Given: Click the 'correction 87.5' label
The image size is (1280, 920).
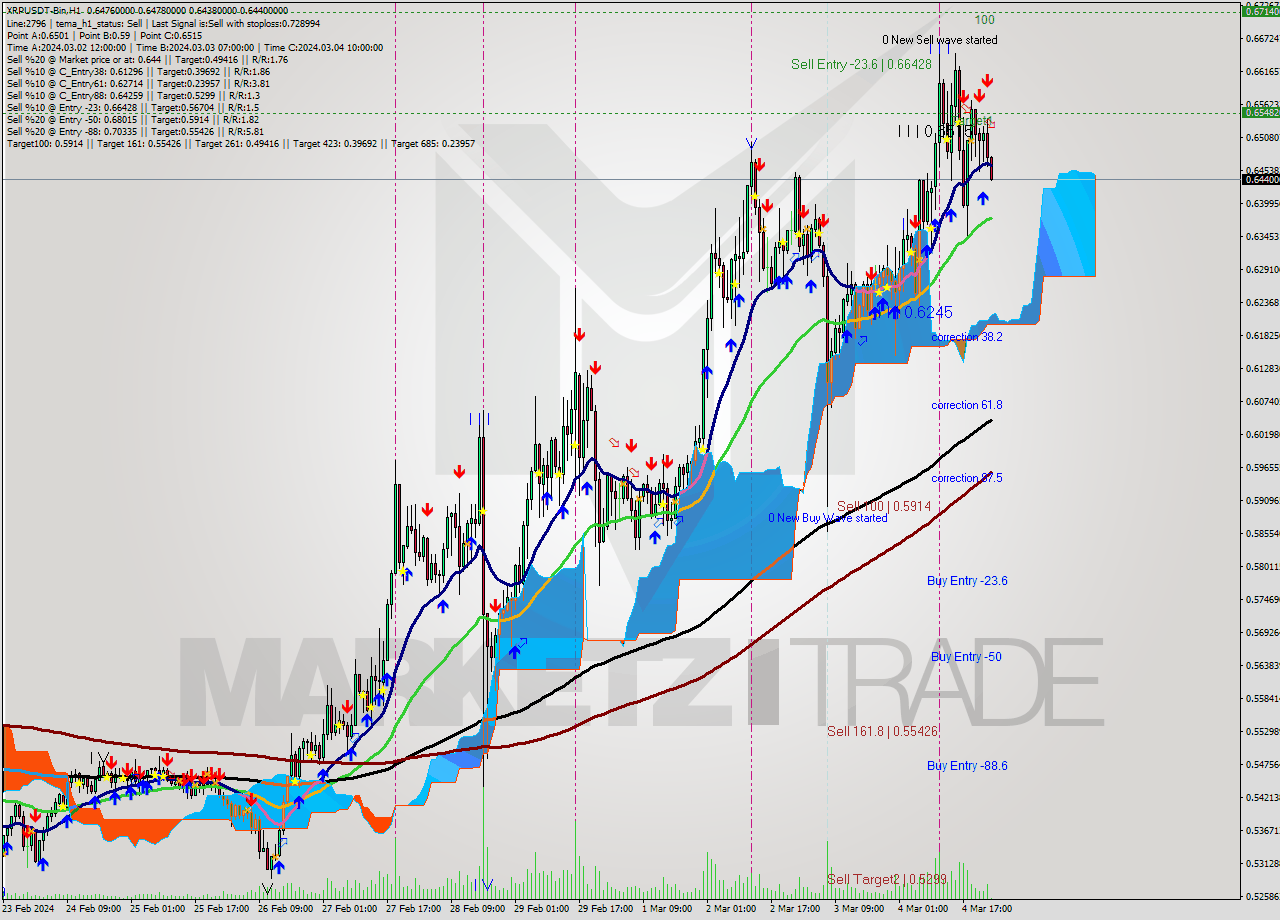Looking at the screenshot, I should click(966, 478).
